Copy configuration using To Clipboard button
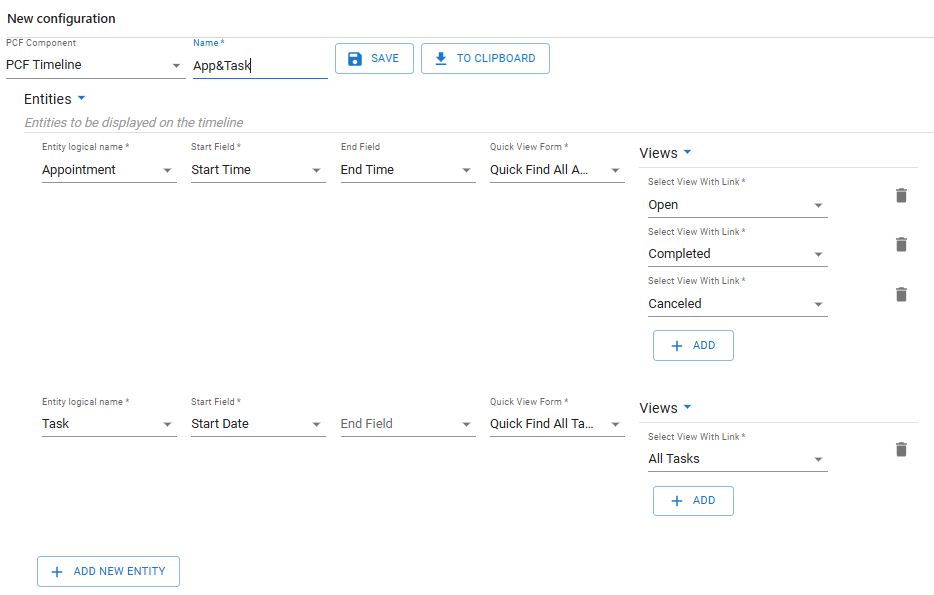The width and height of the screenshot is (934, 595). (x=485, y=58)
